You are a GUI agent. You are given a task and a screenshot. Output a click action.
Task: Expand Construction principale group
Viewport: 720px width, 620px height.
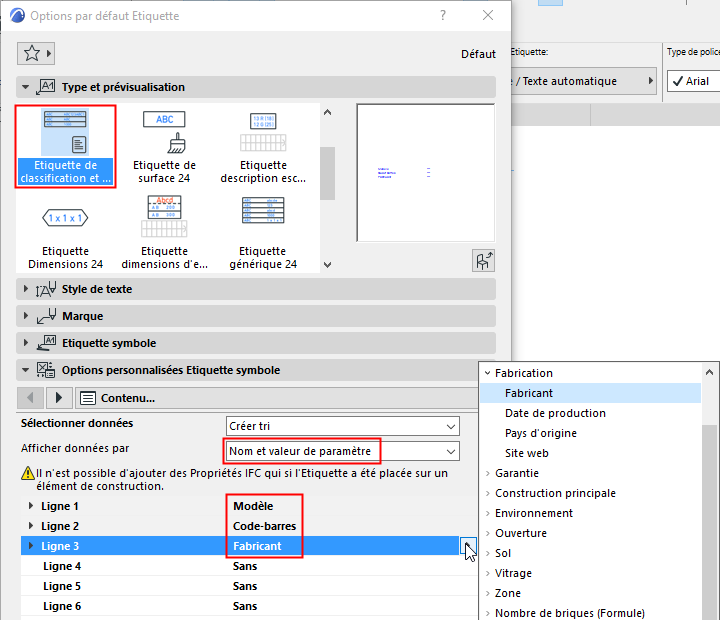tap(488, 493)
